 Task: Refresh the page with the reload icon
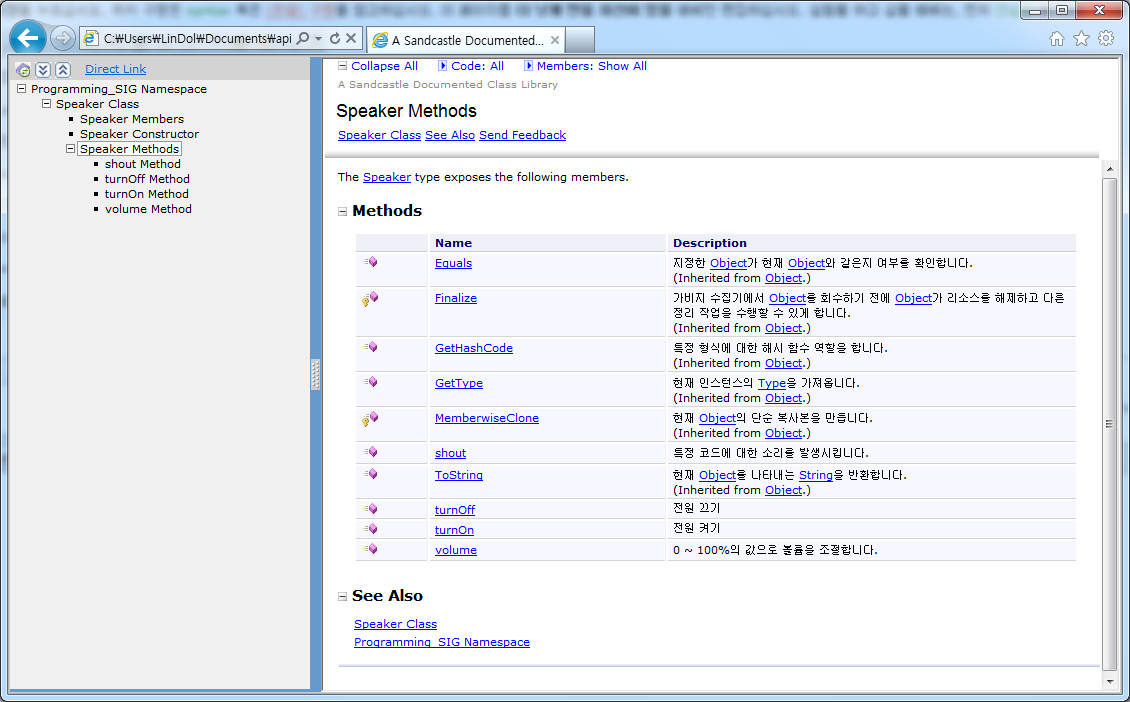pyautogui.click(x=334, y=39)
